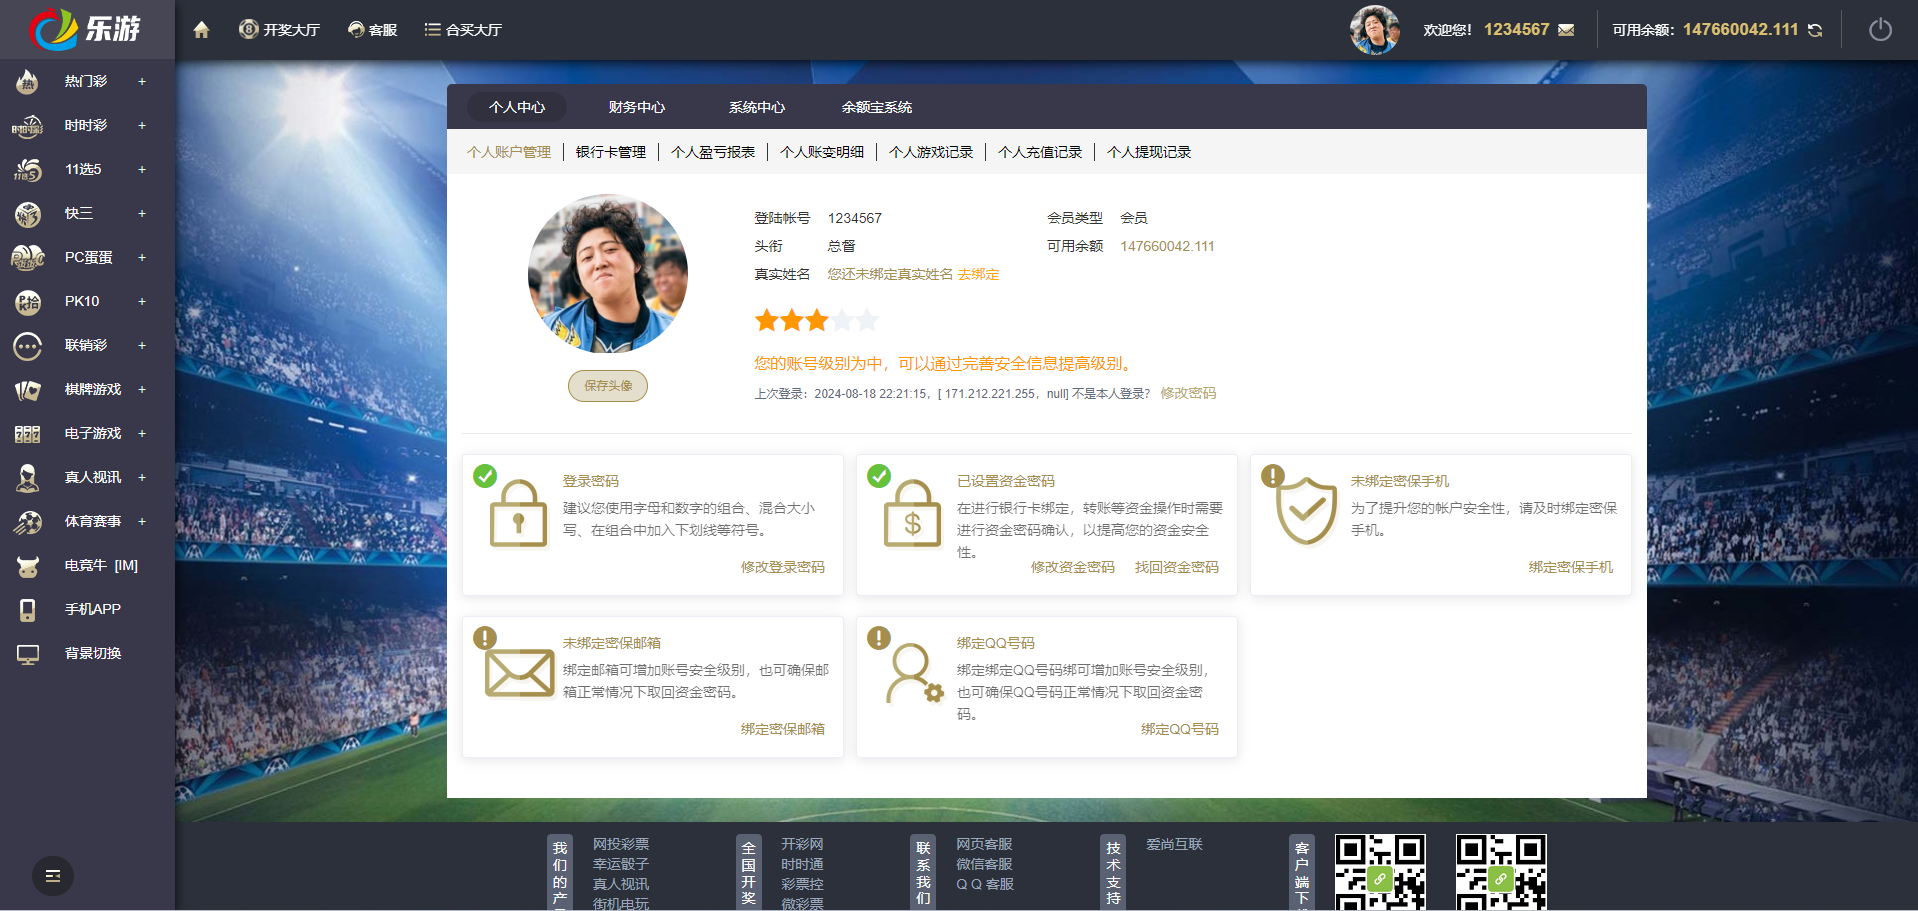Open 个人提现记录 sub-tab
The width and height of the screenshot is (1918, 911).
pyautogui.click(x=1149, y=152)
